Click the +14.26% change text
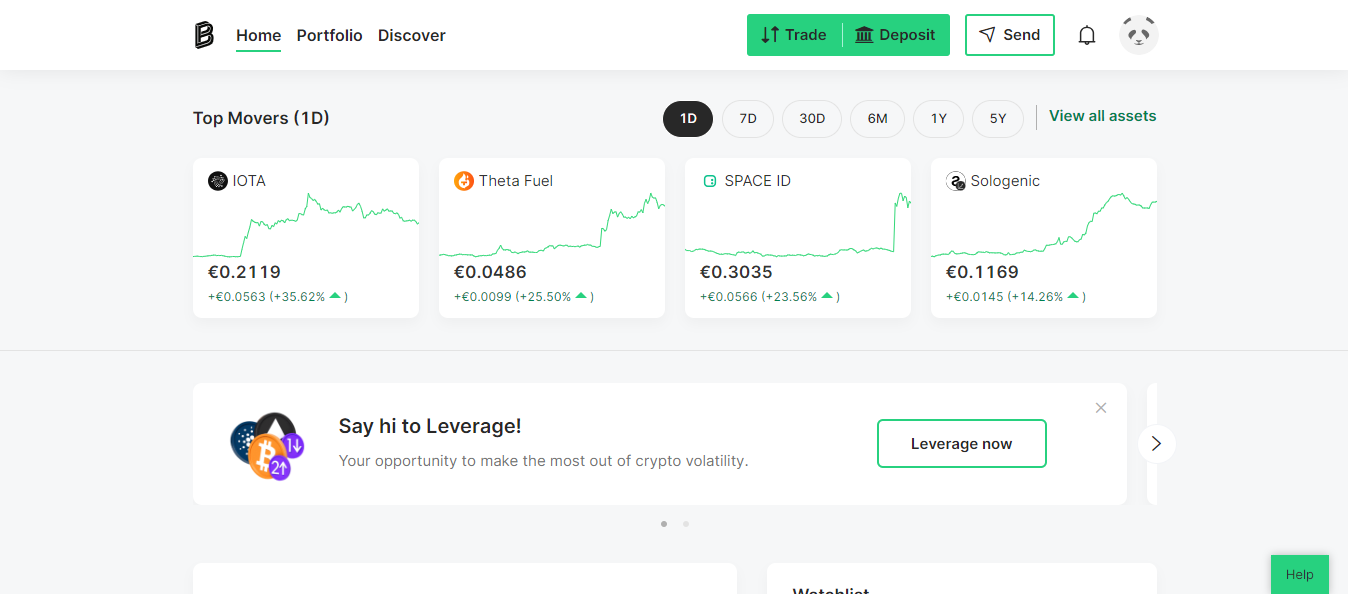1348x594 pixels. tap(1016, 297)
